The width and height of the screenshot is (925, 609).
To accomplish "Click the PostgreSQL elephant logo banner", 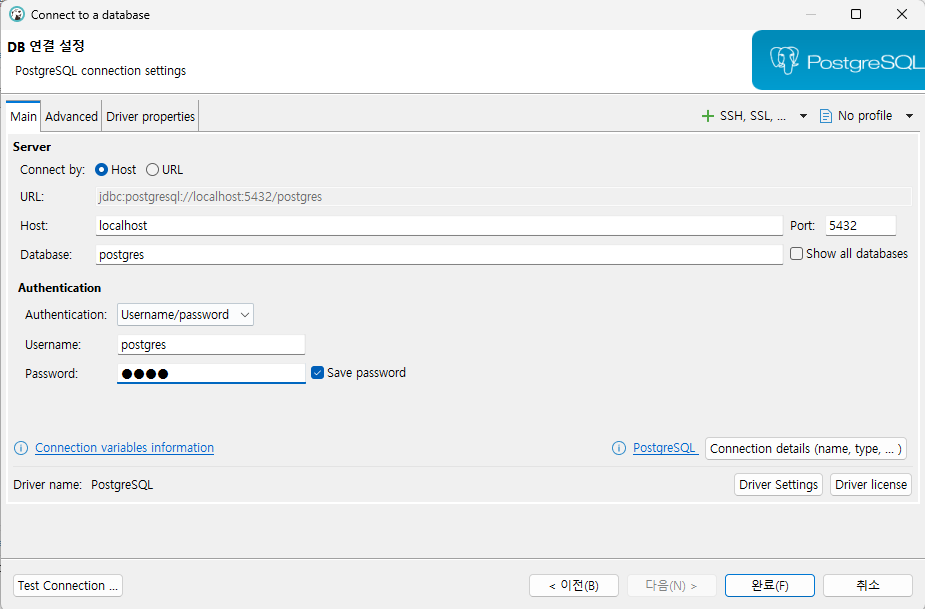I will click(838, 60).
